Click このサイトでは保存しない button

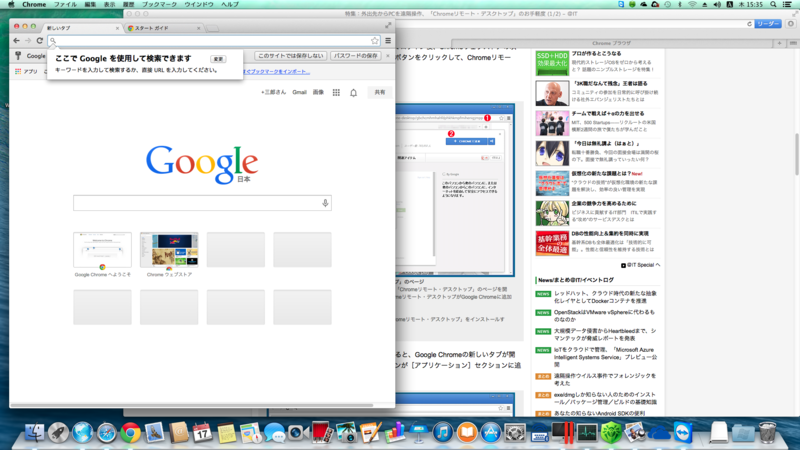point(290,56)
